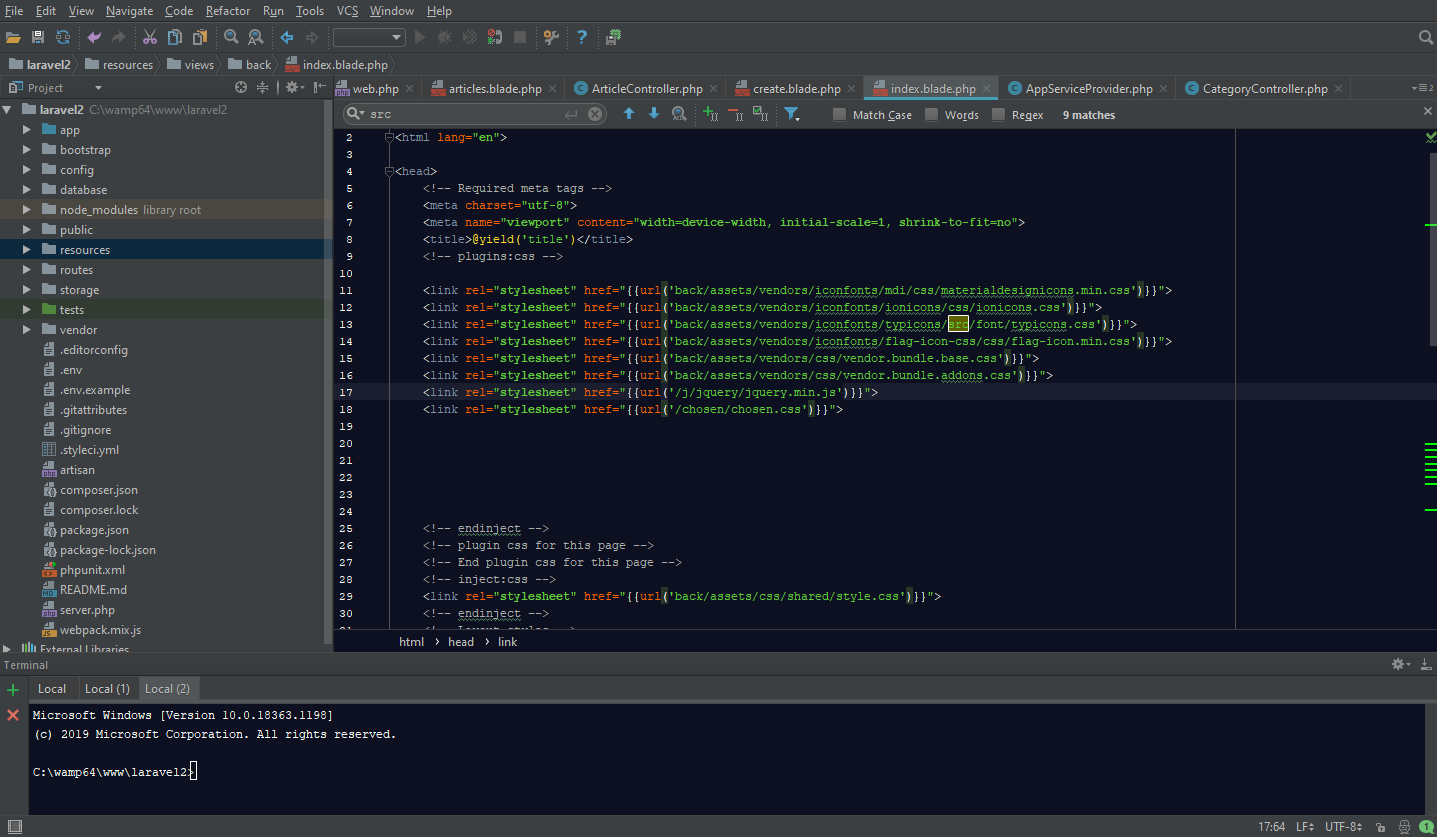Click the blue Back navigation arrow
This screenshot has width=1437, height=837.
(x=287, y=37)
